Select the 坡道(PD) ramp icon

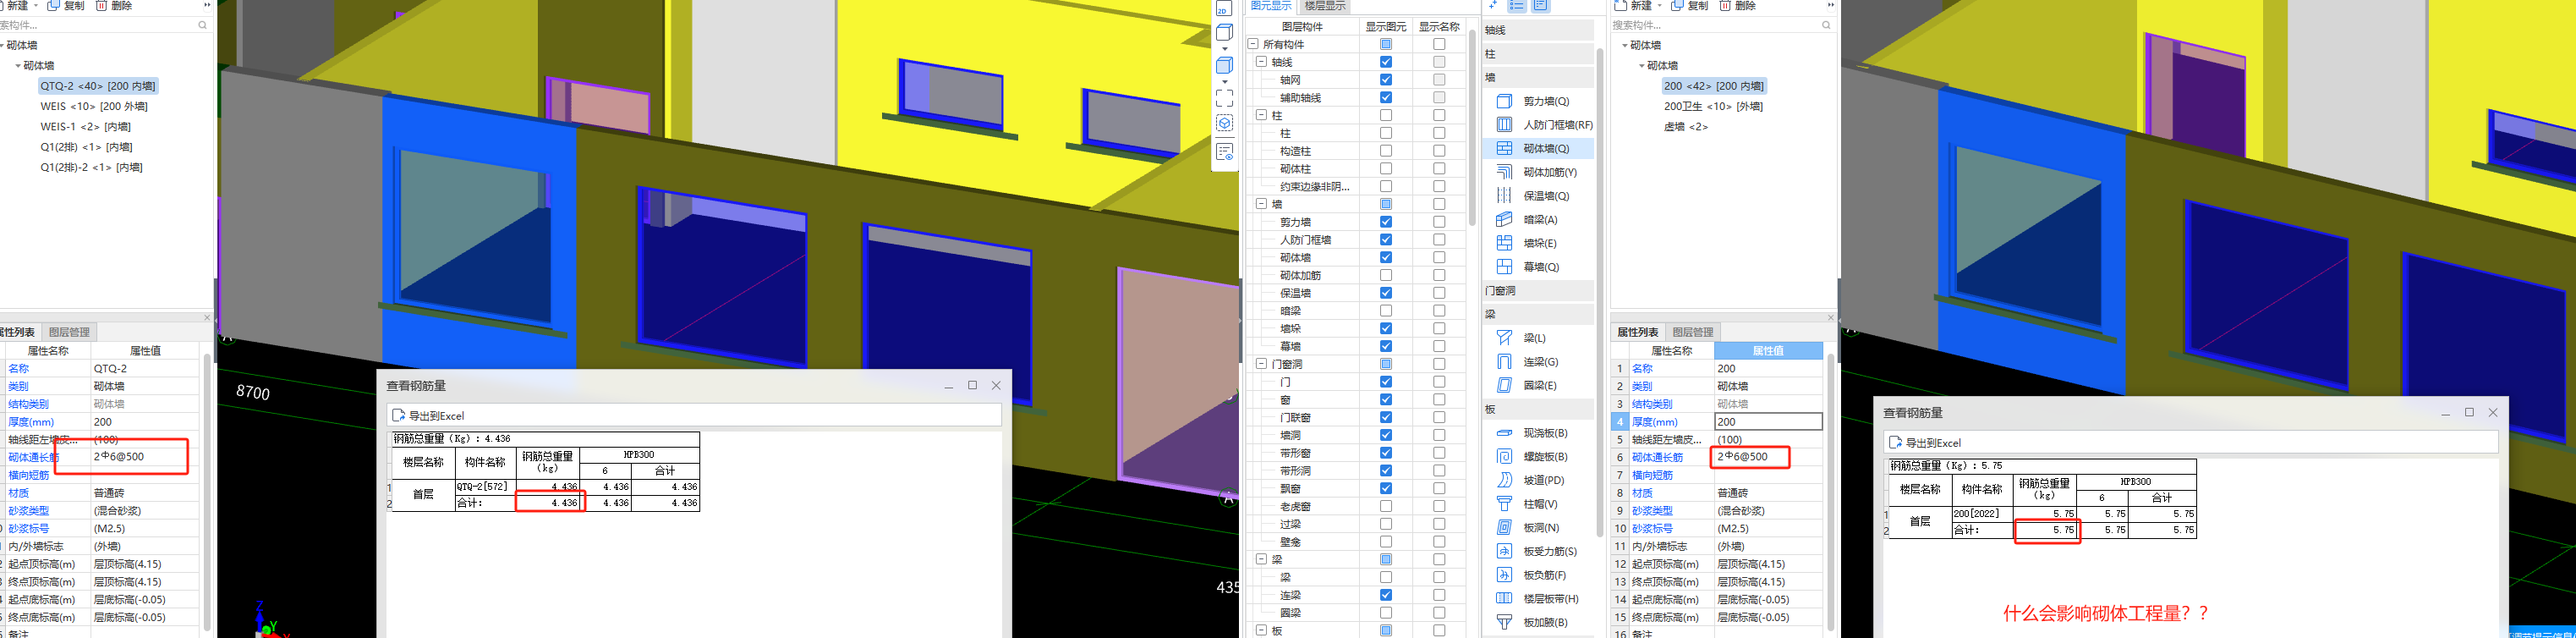pyautogui.click(x=1503, y=480)
